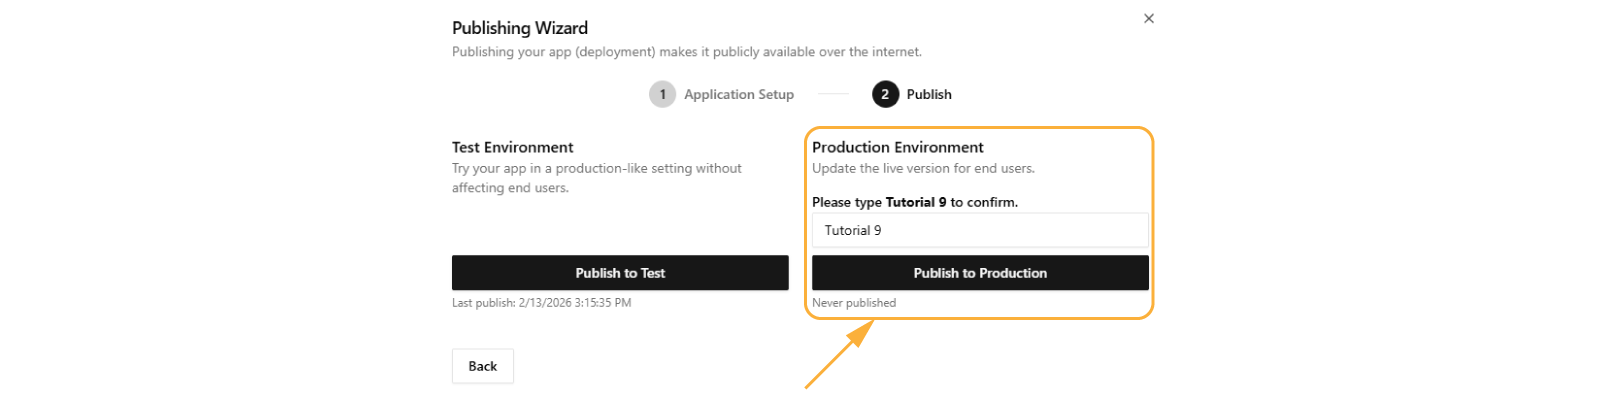
Task: Click the Never published status text
Action: pyautogui.click(x=854, y=303)
